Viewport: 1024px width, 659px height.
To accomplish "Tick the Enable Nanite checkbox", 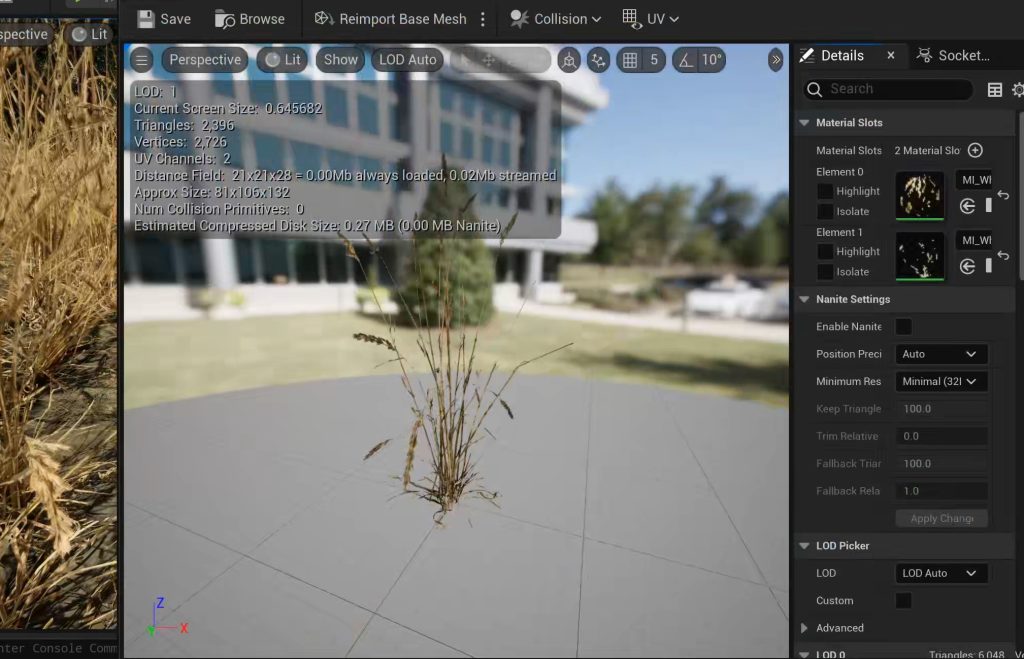I will click(x=903, y=327).
